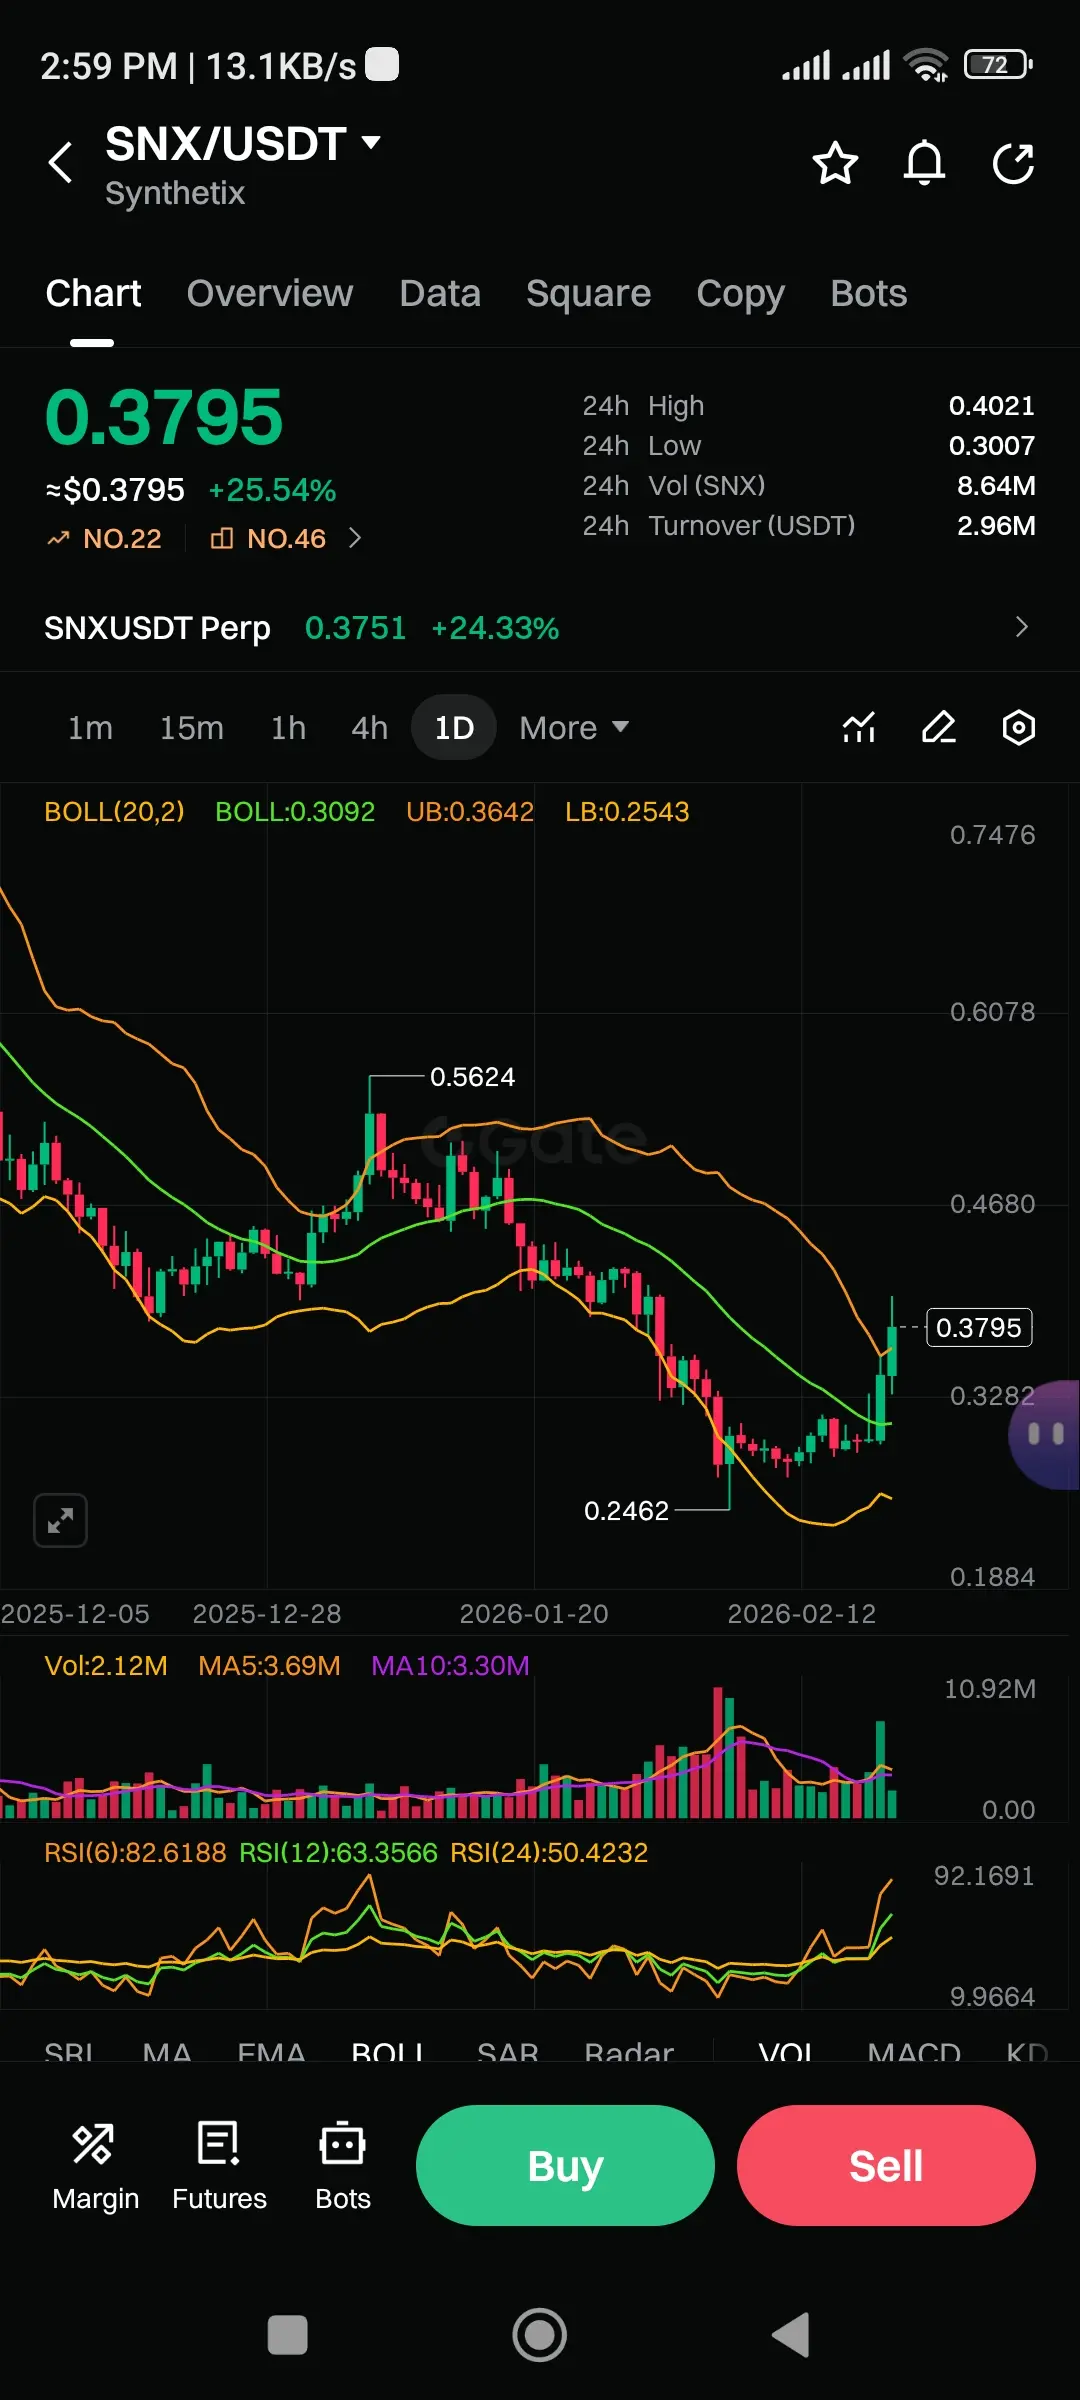Tap the 24h Turnover value 2.96M

(995, 526)
